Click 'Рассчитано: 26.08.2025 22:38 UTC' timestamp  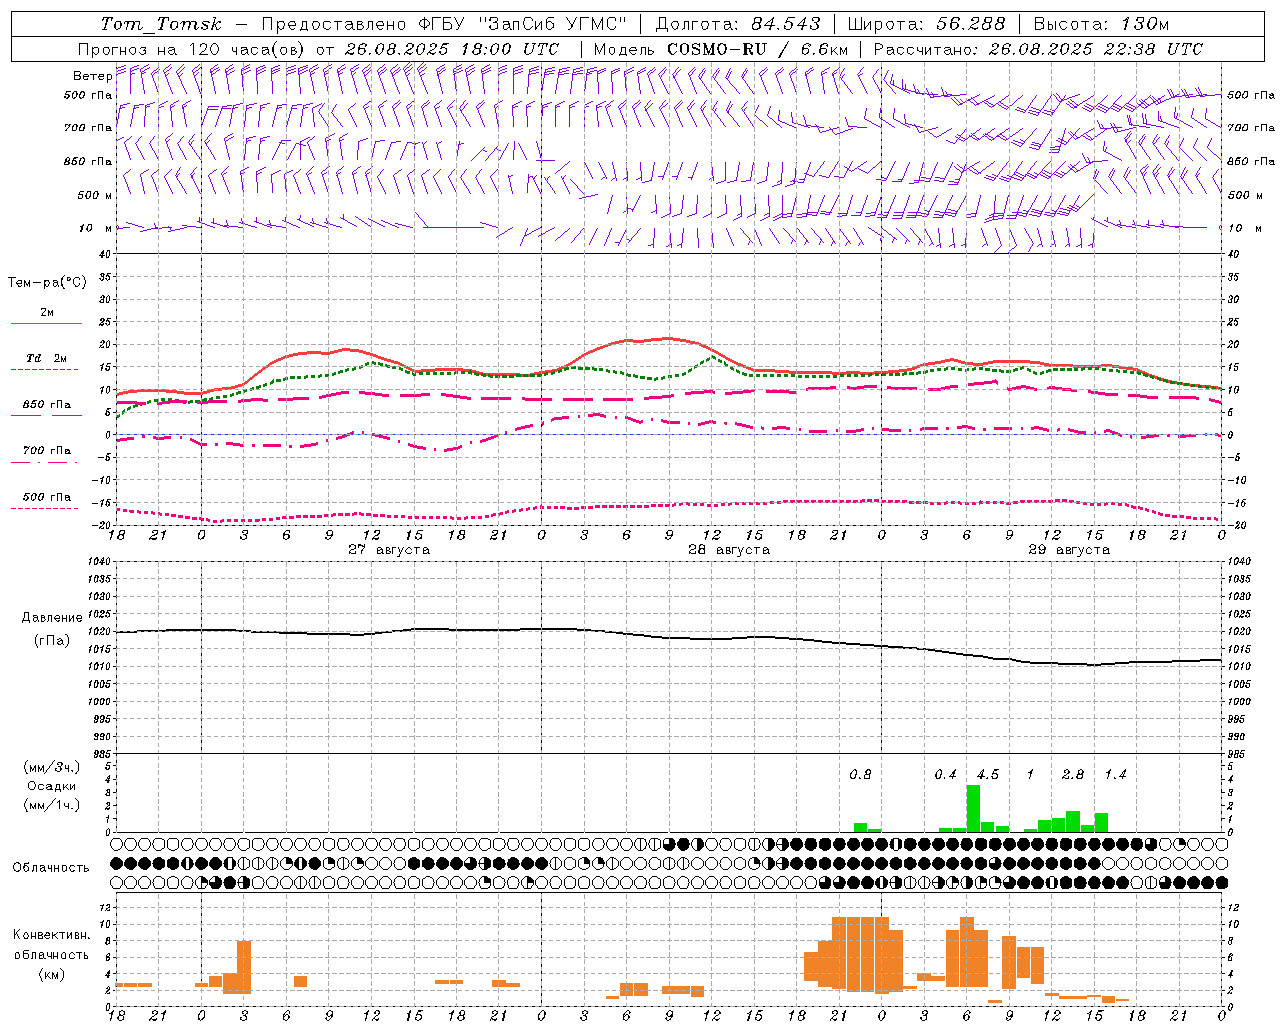coord(1038,49)
